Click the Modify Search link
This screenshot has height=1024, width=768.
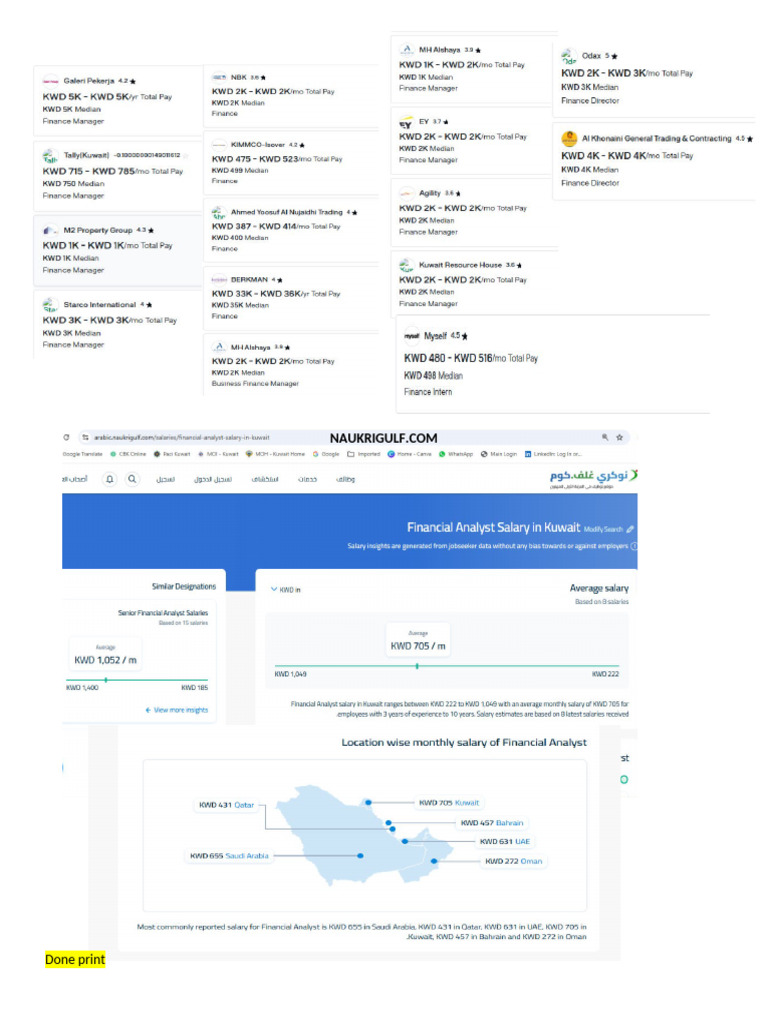click(x=603, y=530)
